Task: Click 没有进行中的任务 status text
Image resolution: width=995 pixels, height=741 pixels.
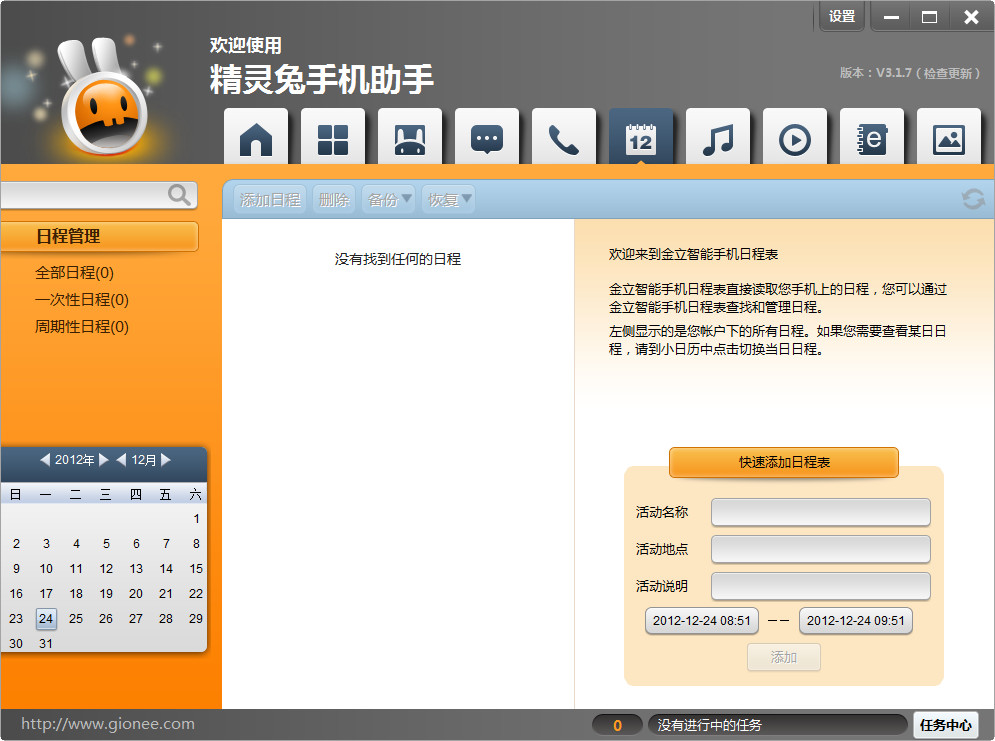Action: point(709,725)
